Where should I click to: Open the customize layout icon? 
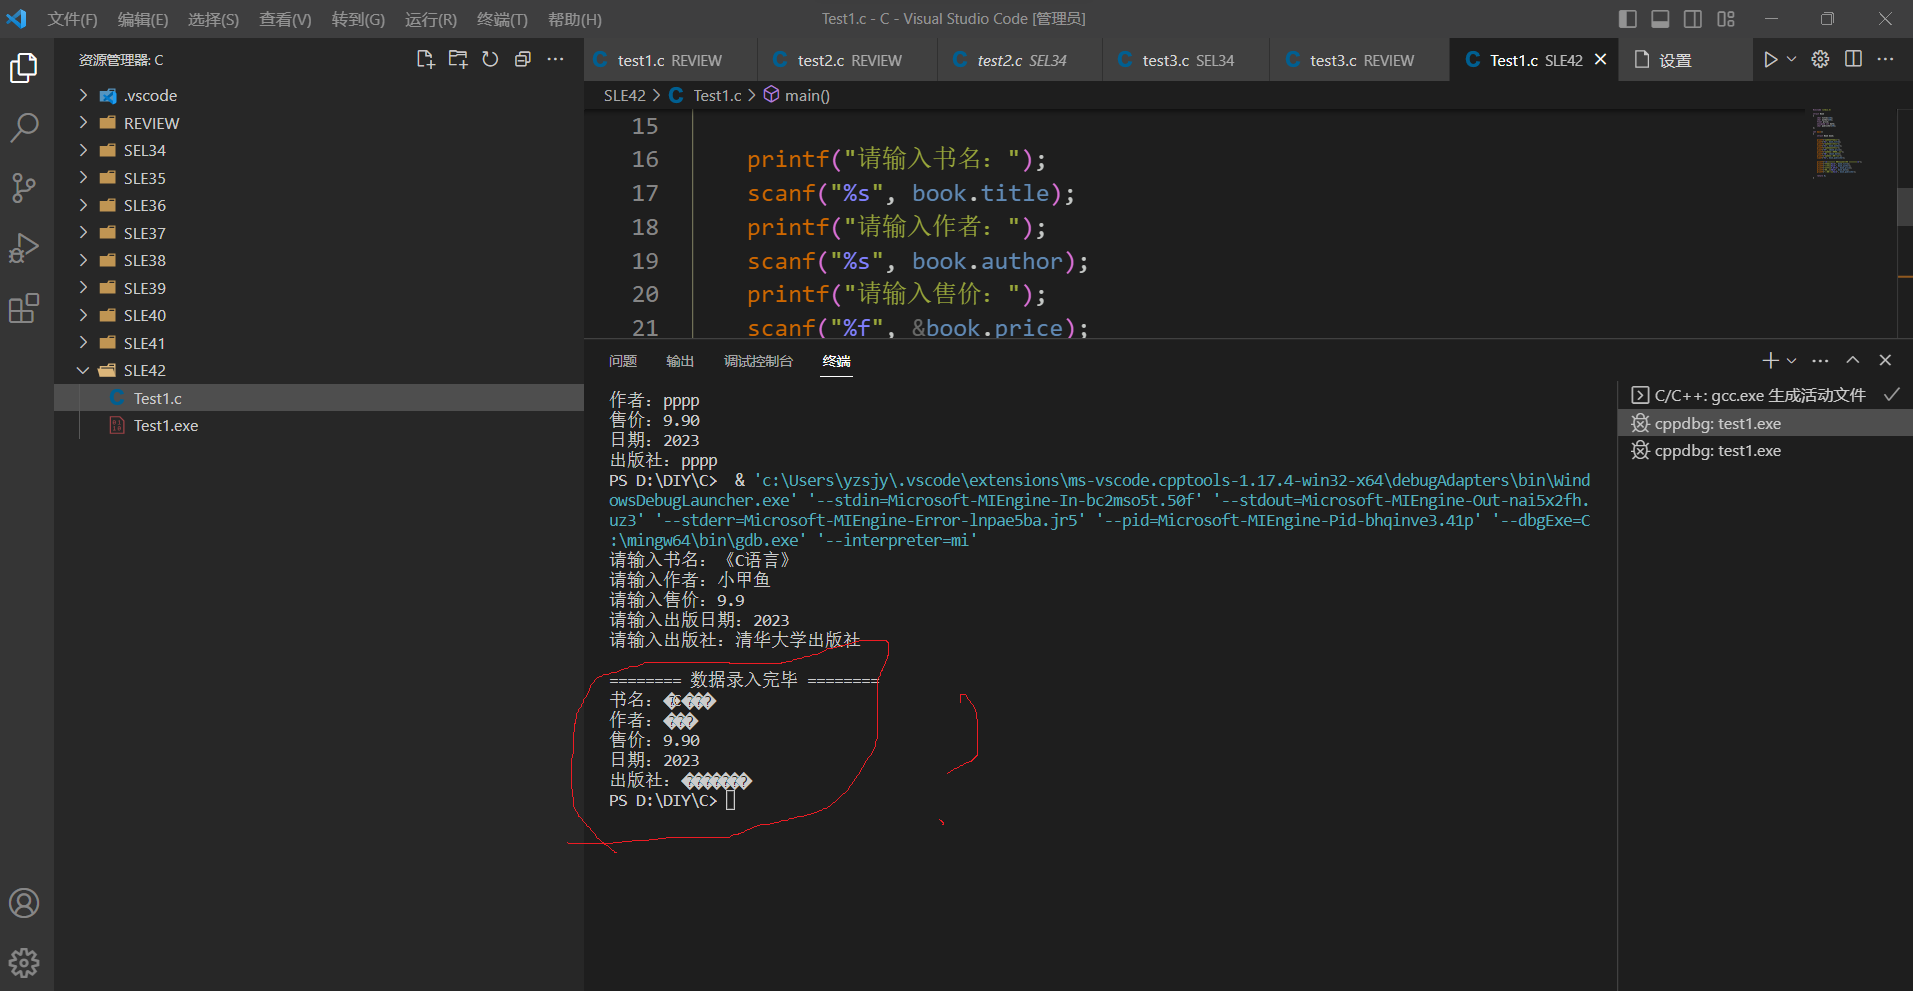click(1726, 19)
